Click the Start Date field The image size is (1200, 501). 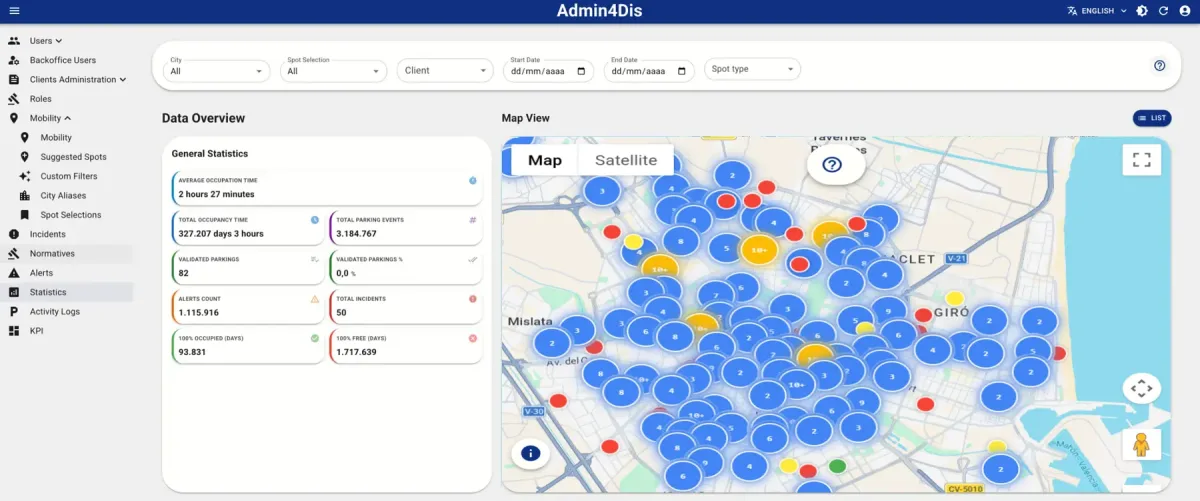pos(548,70)
